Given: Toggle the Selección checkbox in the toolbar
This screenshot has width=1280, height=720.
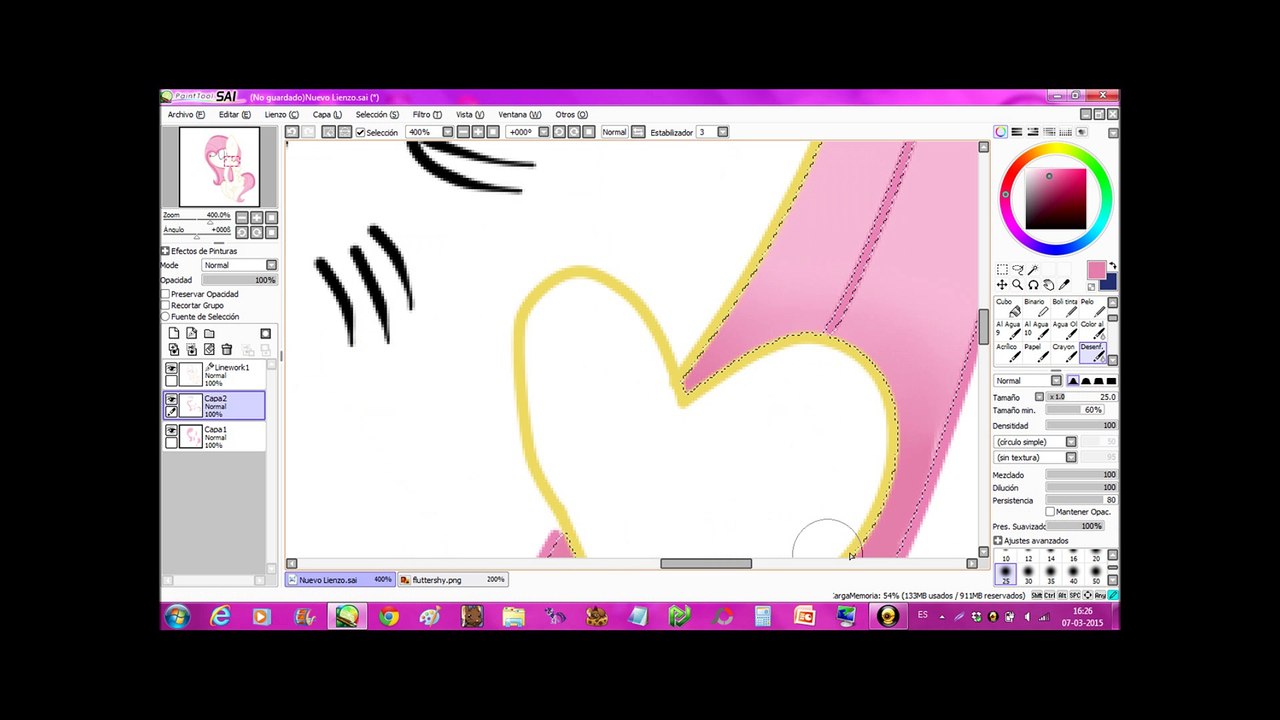Looking at the screenshot, I should click(x=360, y=132).
